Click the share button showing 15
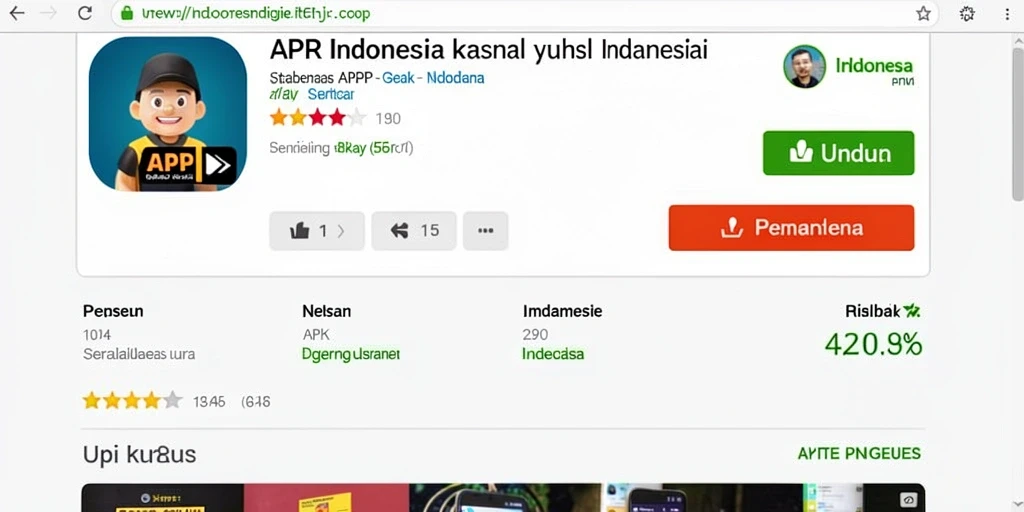Viewport: 1024px width, 512px height. click(414, 231)
